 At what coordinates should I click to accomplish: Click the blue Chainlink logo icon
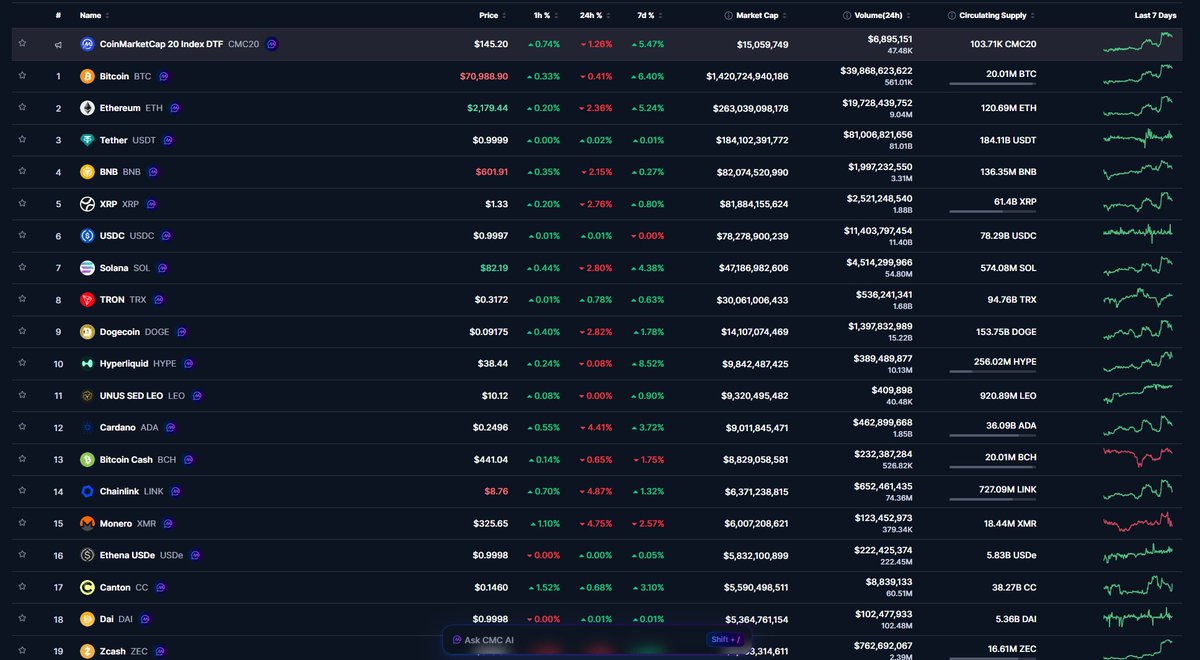(87, 492)
